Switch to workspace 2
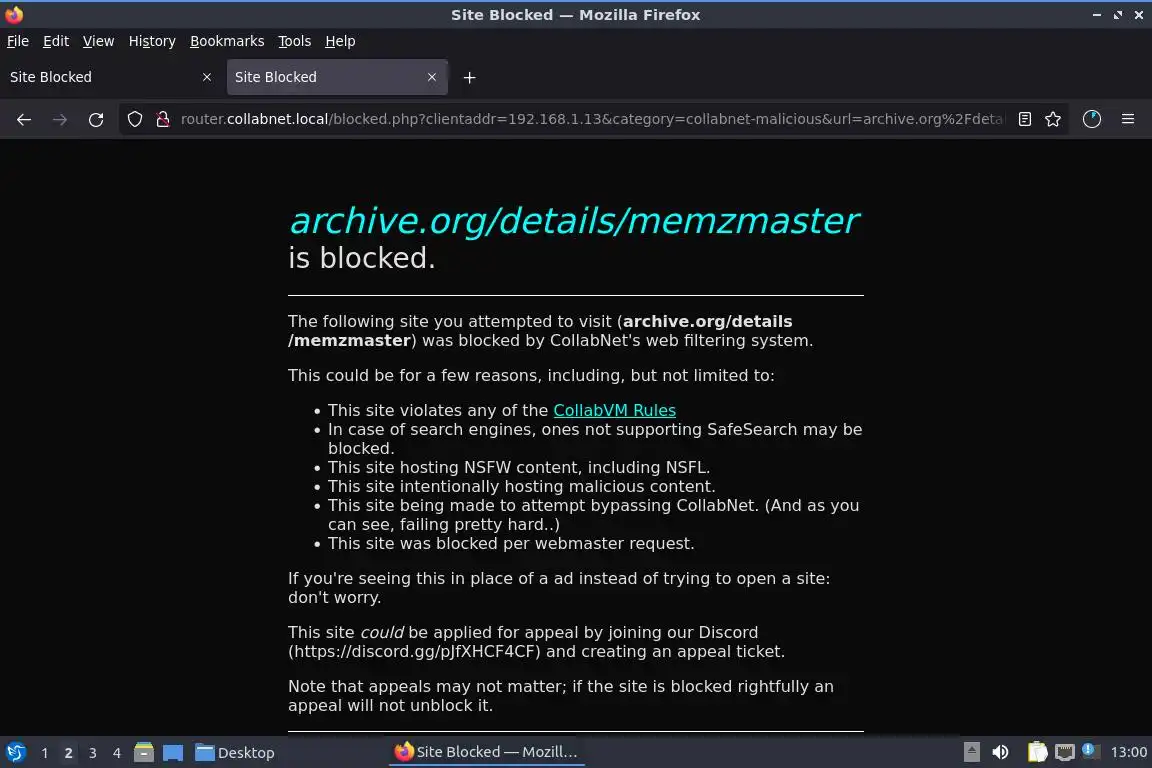Viewport: 1152px width, 768px height. point(68,753)
